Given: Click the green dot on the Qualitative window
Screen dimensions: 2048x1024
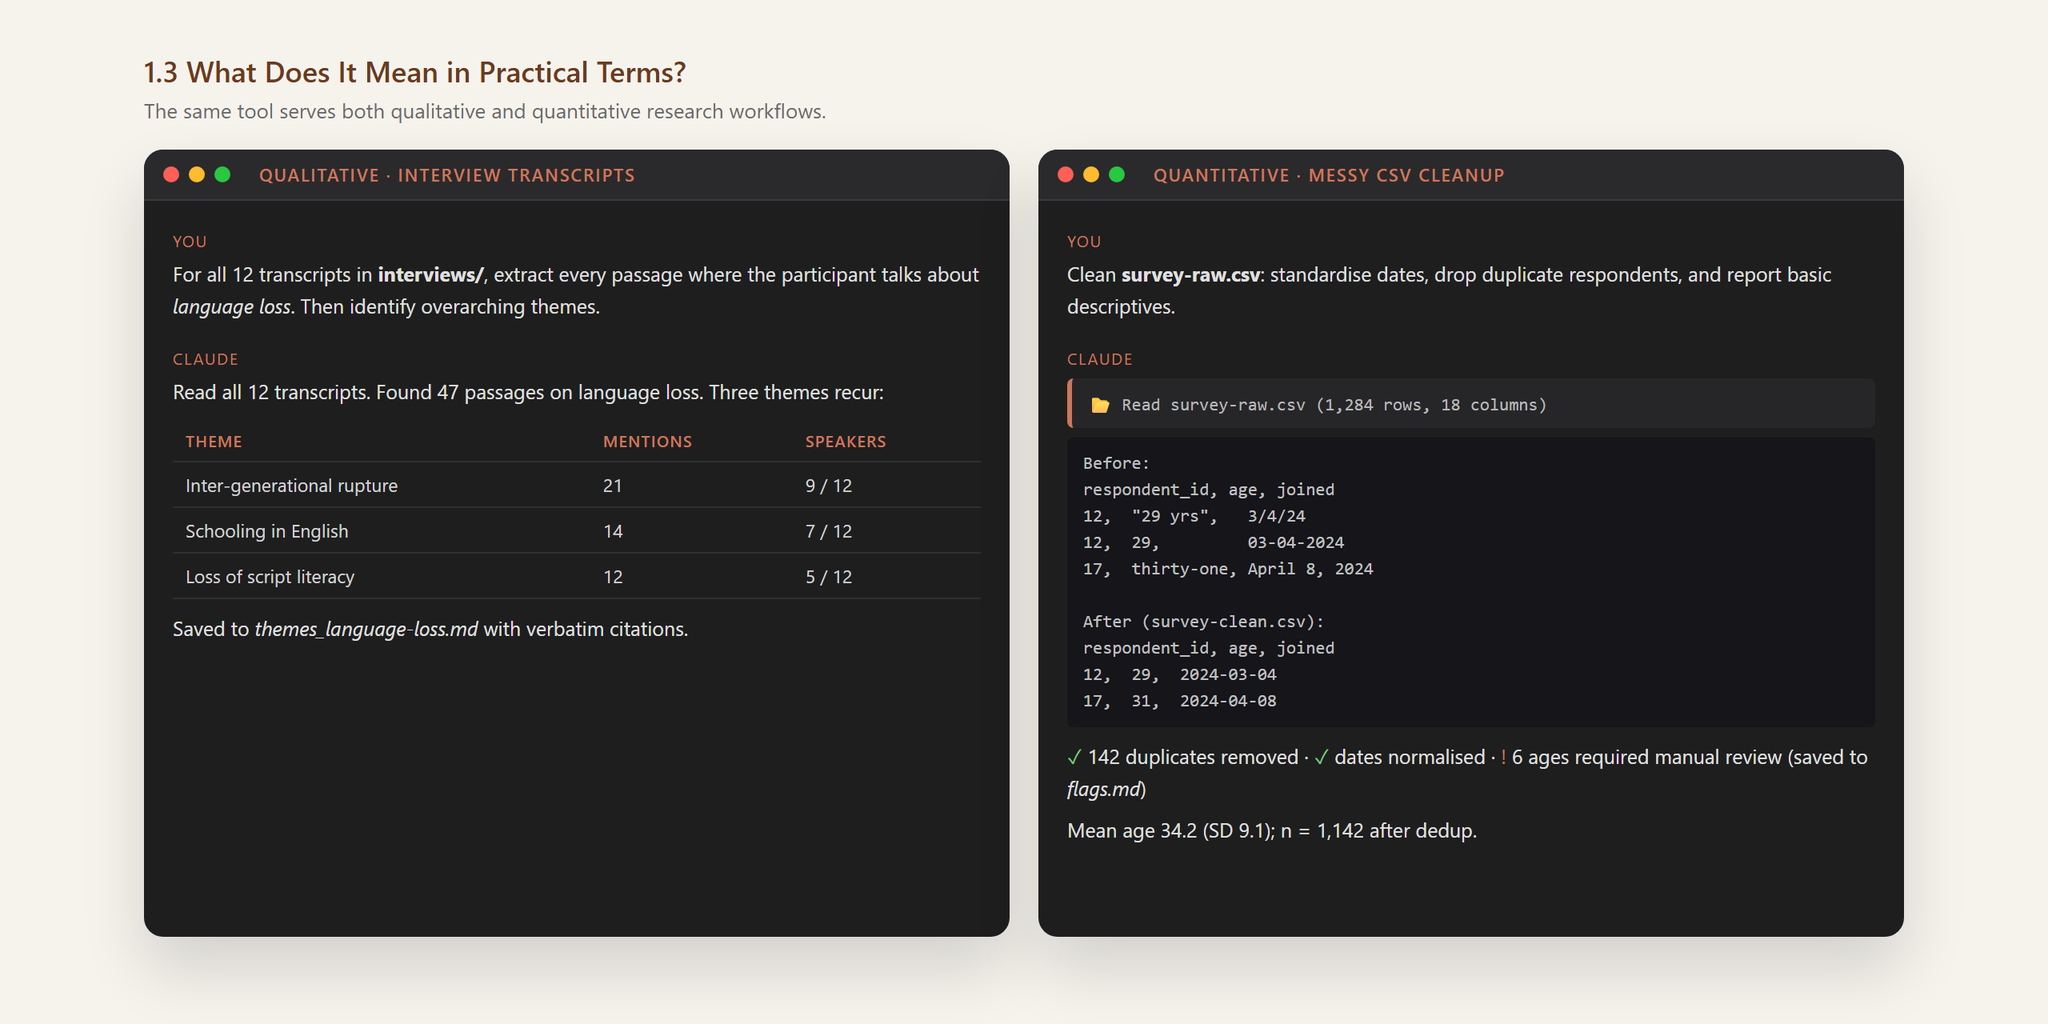Looking at the screenshot, I should [223, 175].
